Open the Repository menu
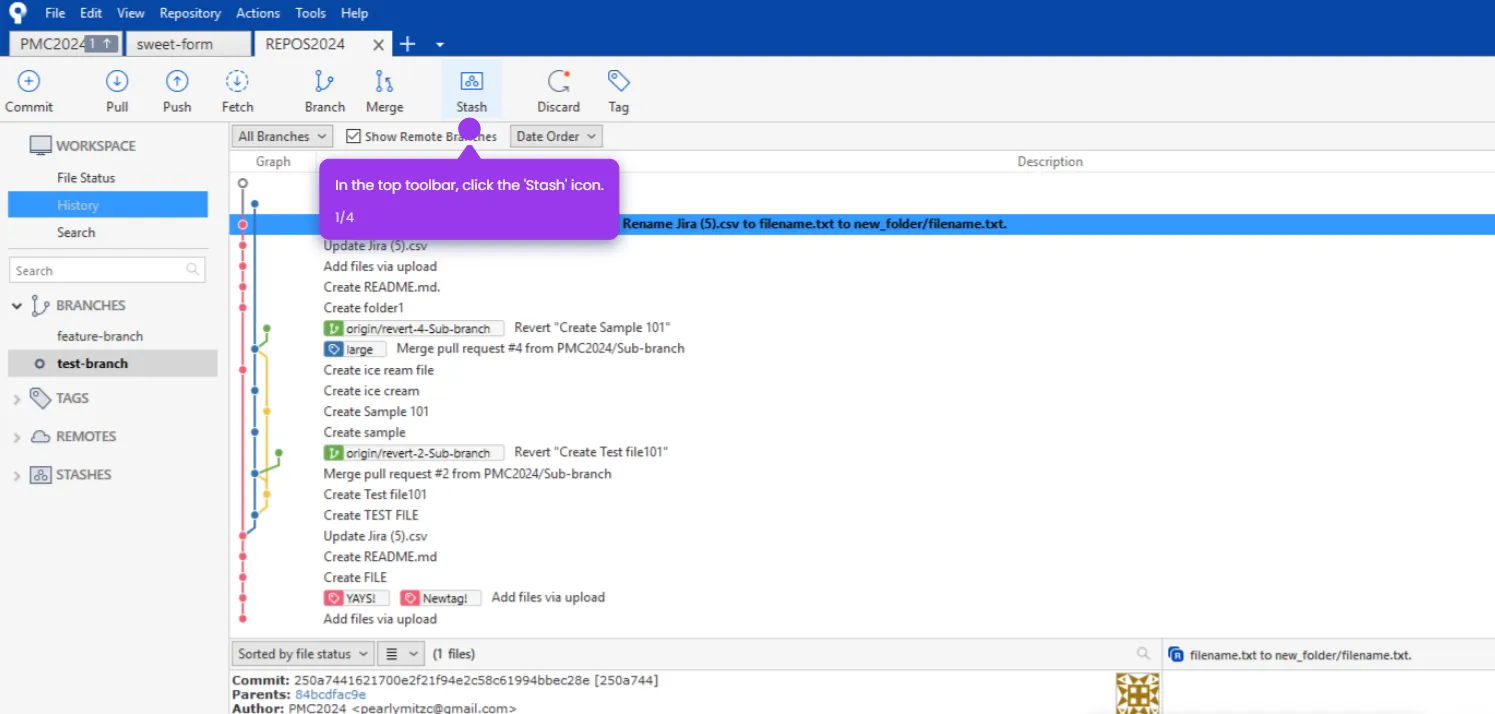Screen dimensions: 1495x714 click(x=190, y=13)
